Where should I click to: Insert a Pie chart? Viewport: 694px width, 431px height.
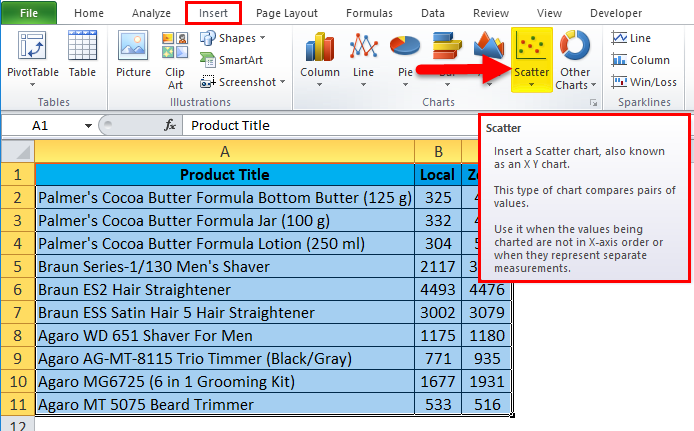click(405, 58)
